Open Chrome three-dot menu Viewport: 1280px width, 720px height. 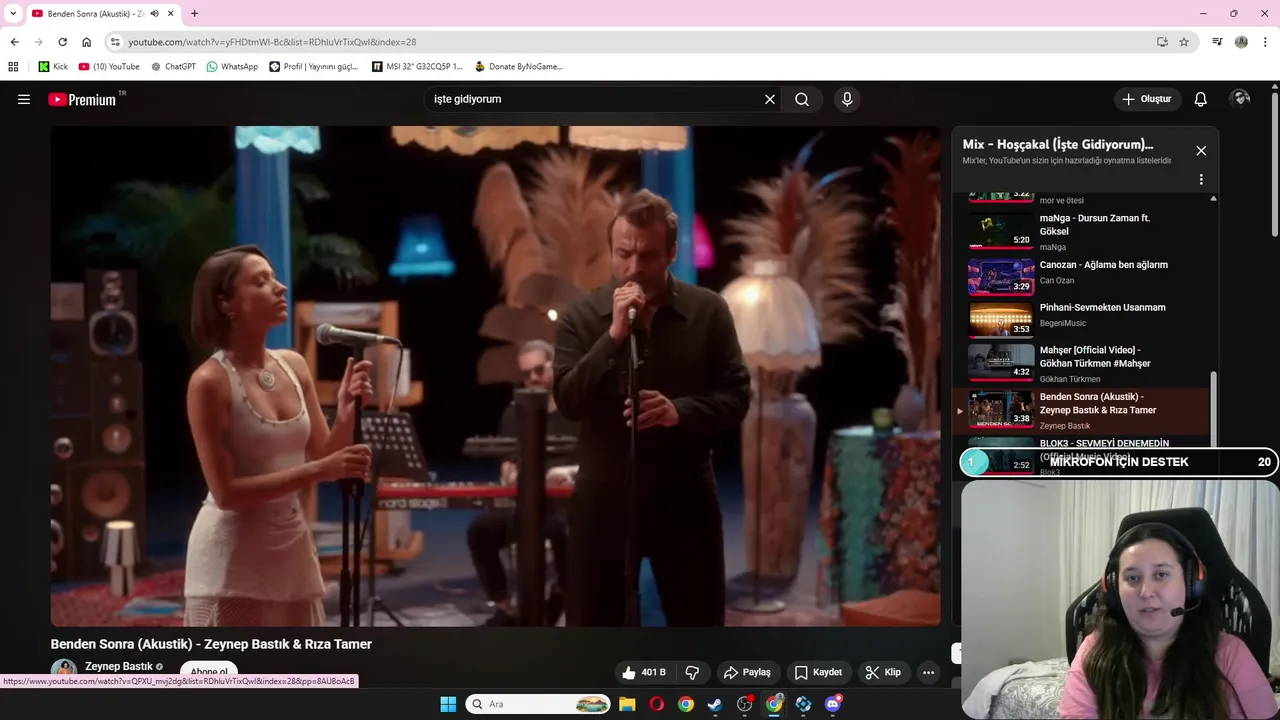1265,42
